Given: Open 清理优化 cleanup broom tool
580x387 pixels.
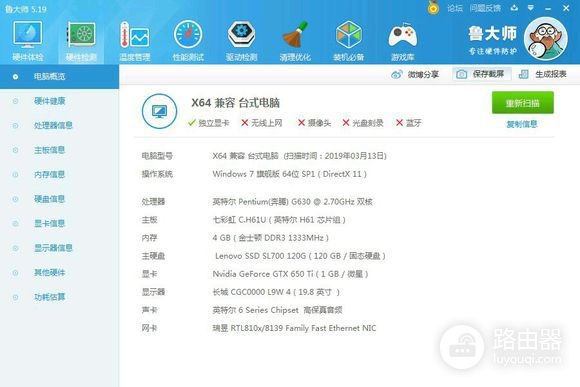Looking at the screenshot, I should (295, 41).
